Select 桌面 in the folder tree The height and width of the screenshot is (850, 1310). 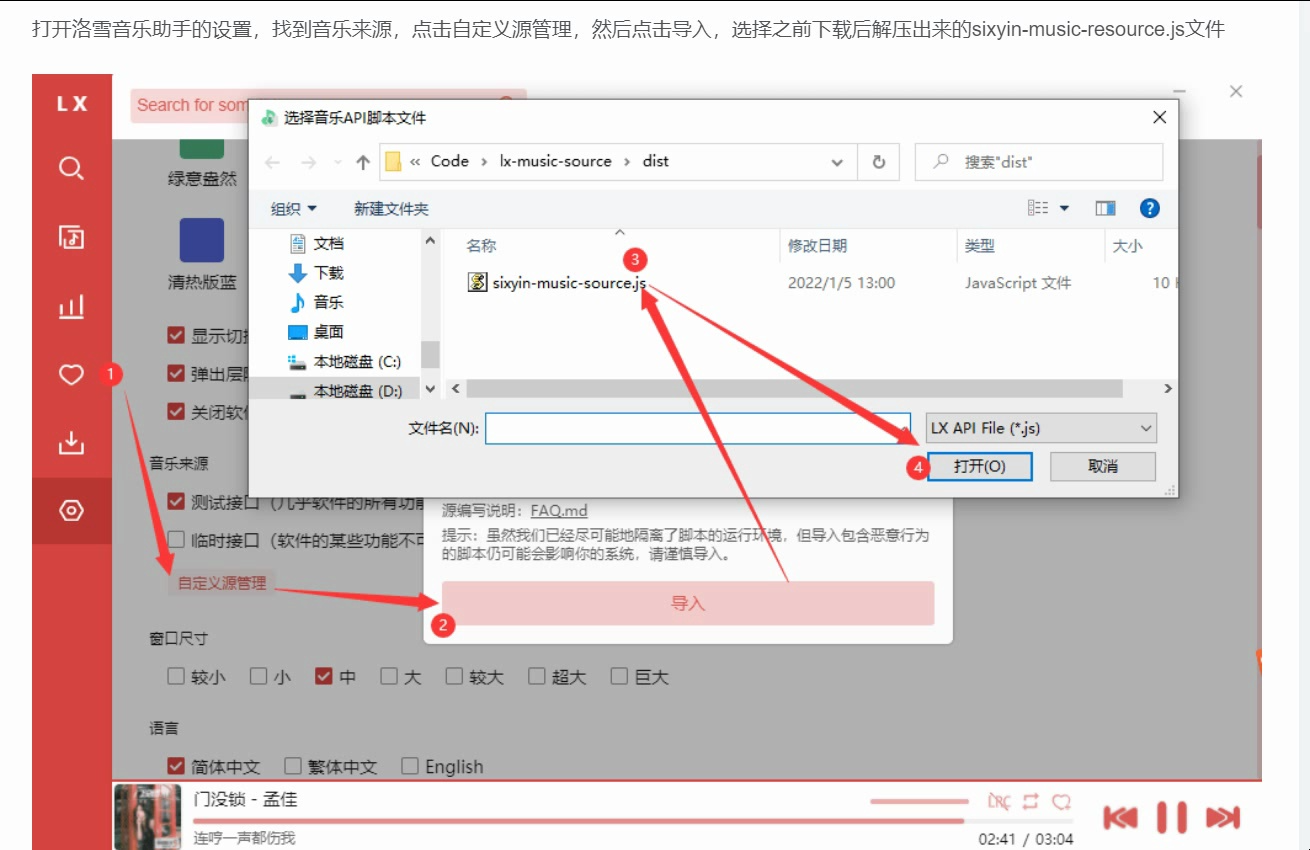pos(316,331)
